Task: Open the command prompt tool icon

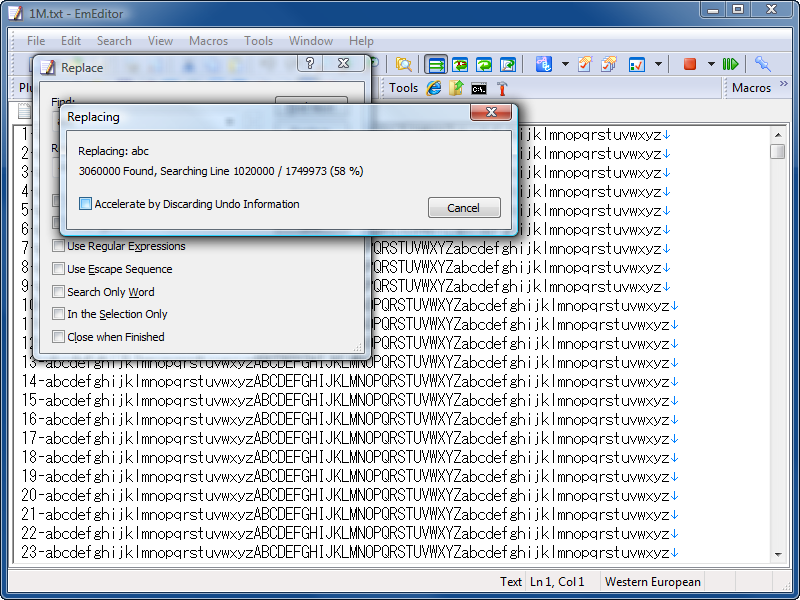Action: (x=479, y=89)
